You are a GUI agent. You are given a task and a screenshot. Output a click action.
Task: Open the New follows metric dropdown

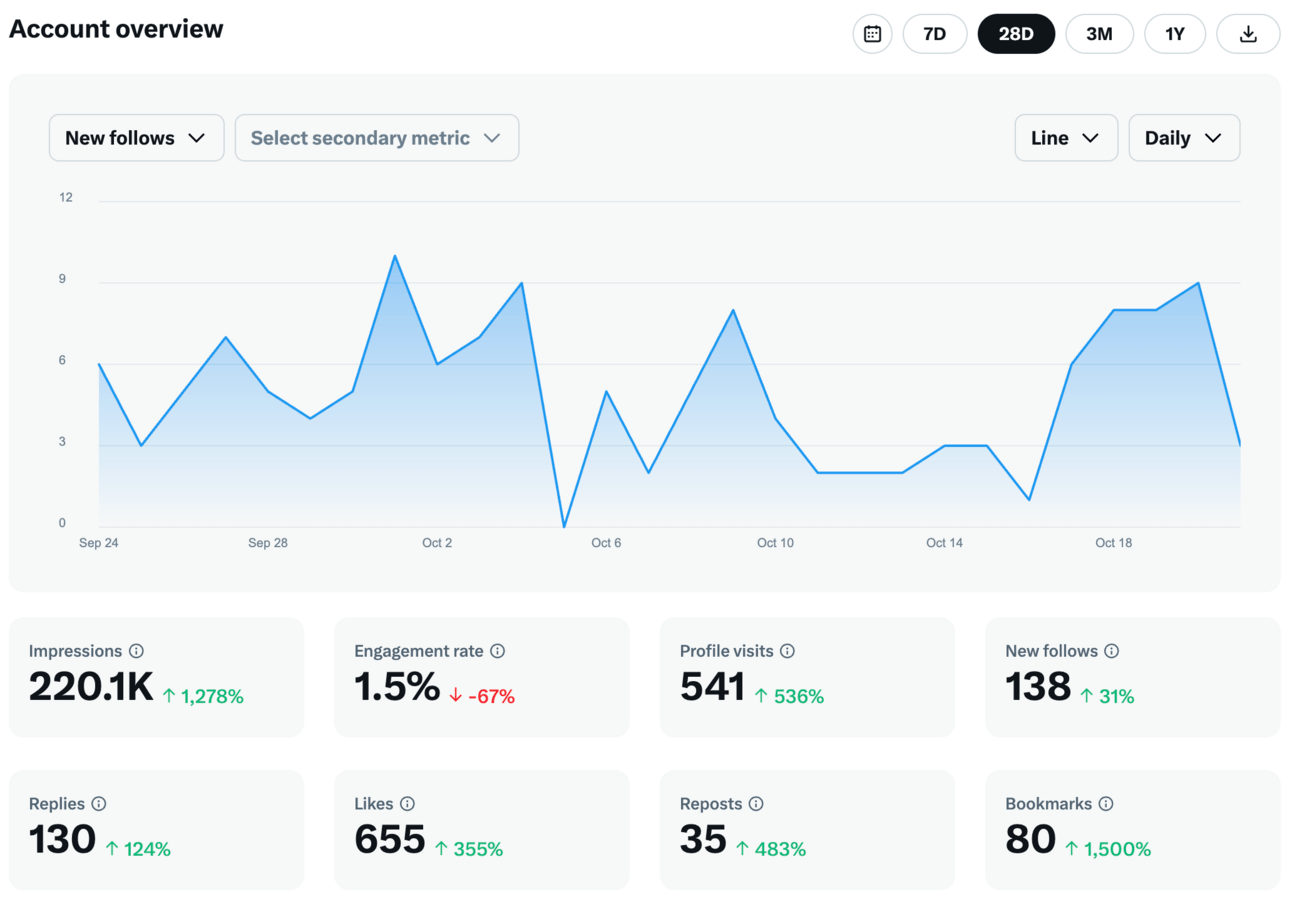[136, 138]
